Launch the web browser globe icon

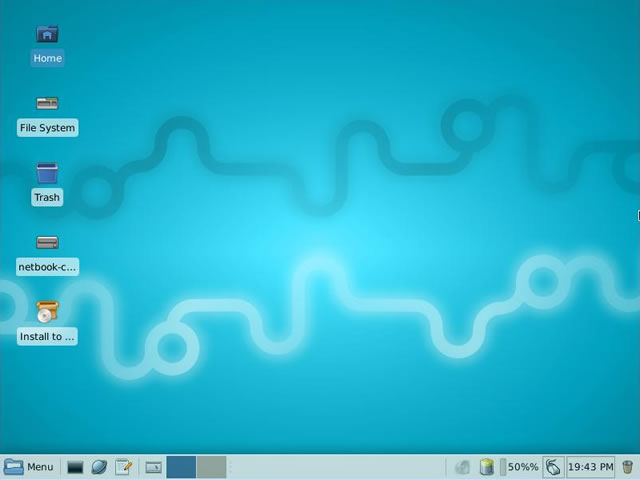click(x=99, y=467)
